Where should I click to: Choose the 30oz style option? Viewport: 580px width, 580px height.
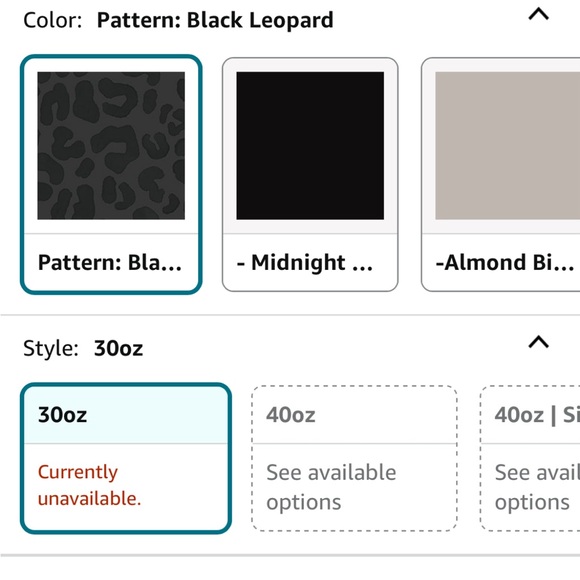tap(126, 458)
